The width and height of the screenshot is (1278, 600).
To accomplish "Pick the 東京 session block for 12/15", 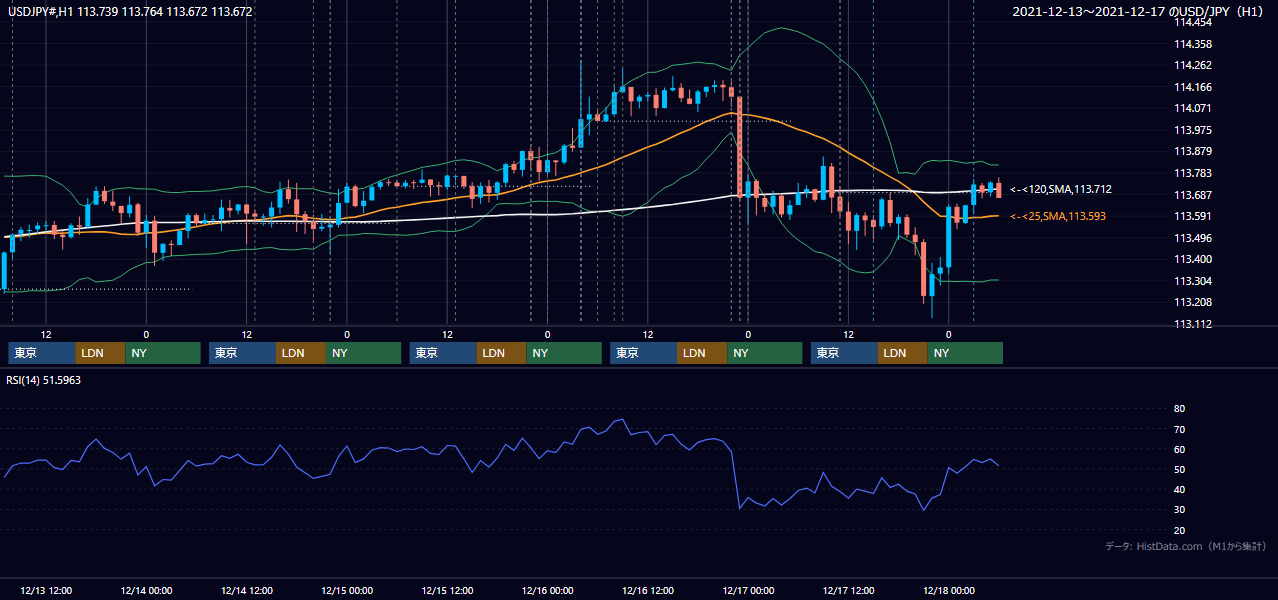I will [443, 353].
